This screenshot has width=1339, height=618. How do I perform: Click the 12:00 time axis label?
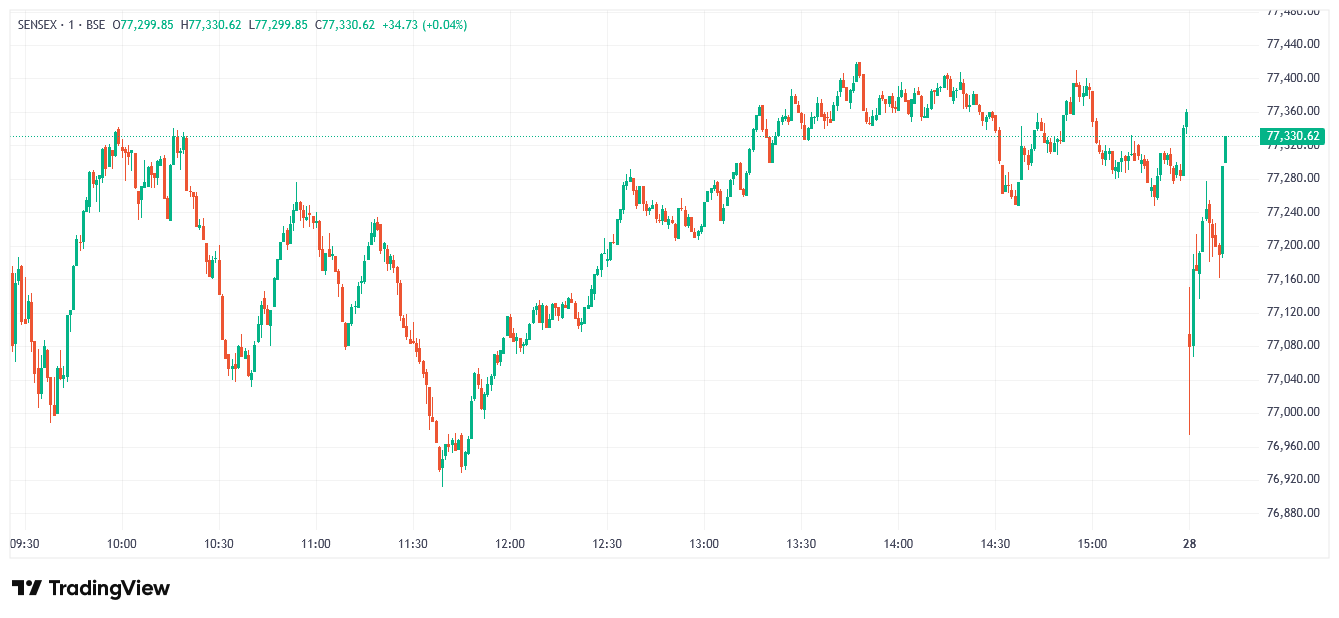[510, 544]
